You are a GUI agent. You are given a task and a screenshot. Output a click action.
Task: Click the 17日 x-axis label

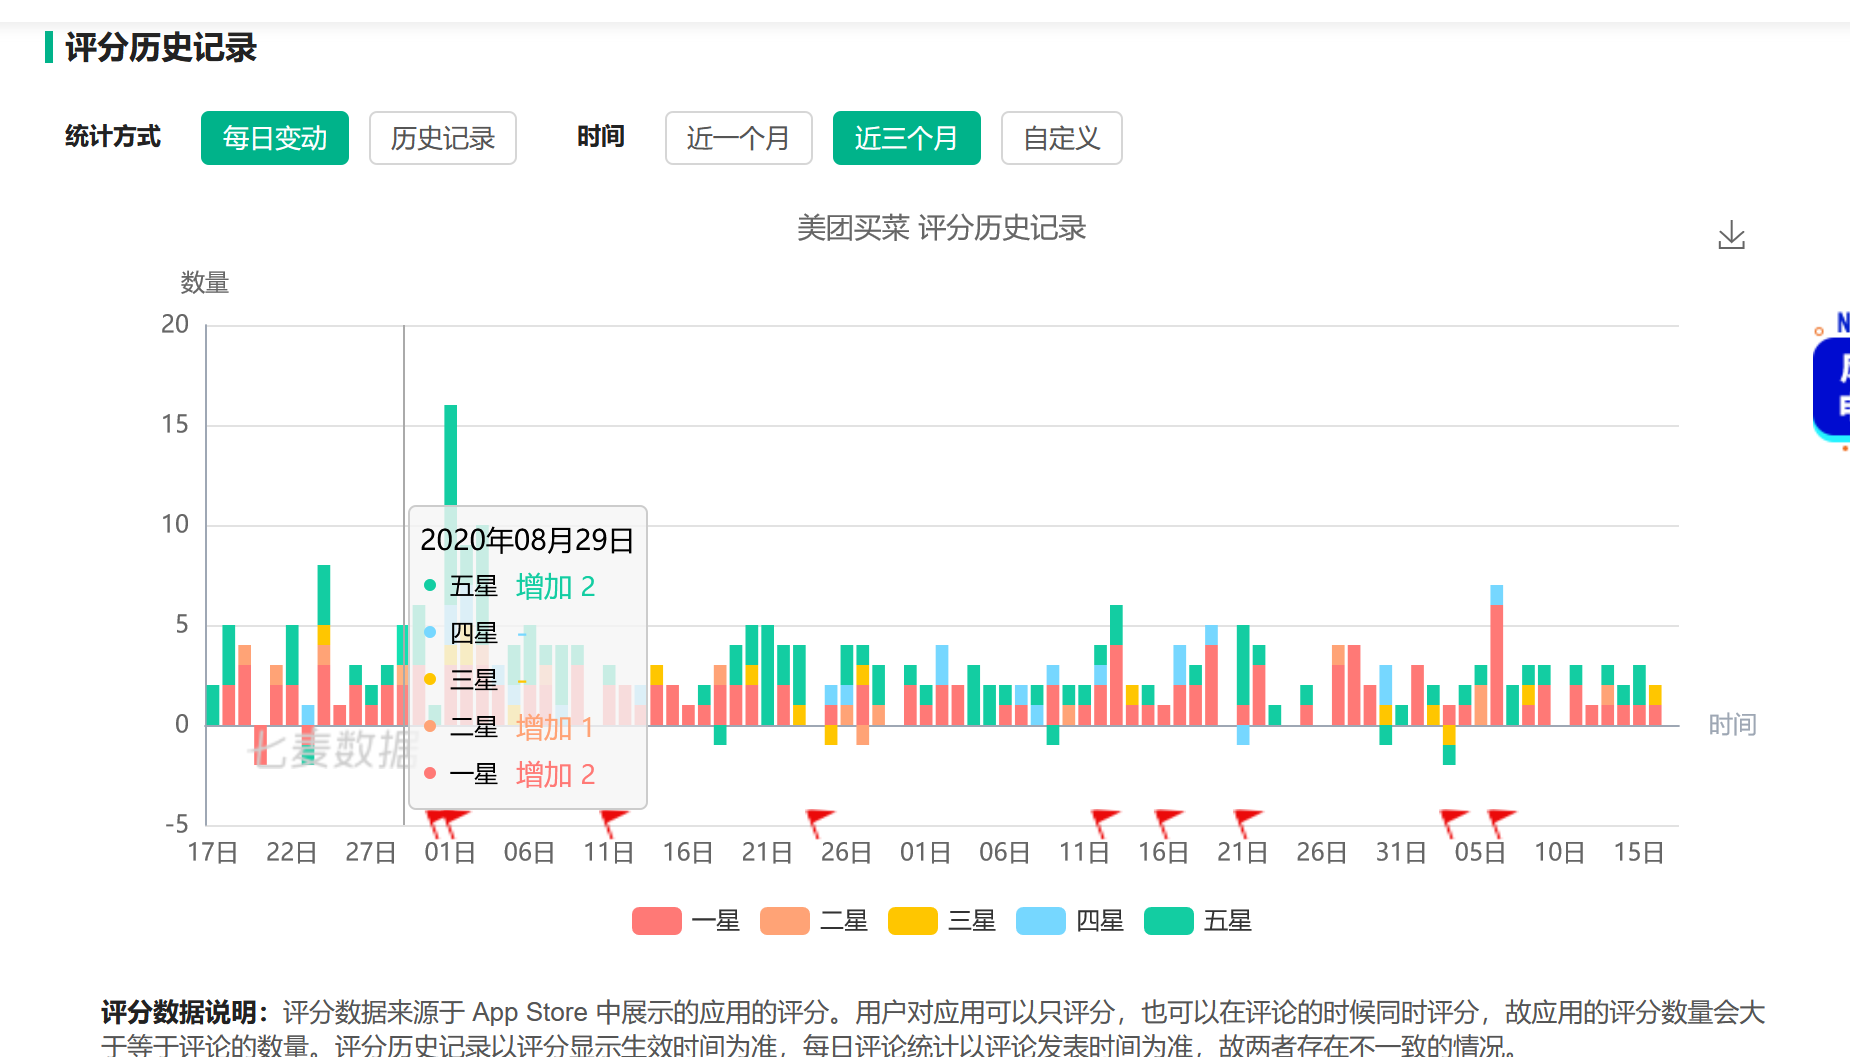pos(212,852)
